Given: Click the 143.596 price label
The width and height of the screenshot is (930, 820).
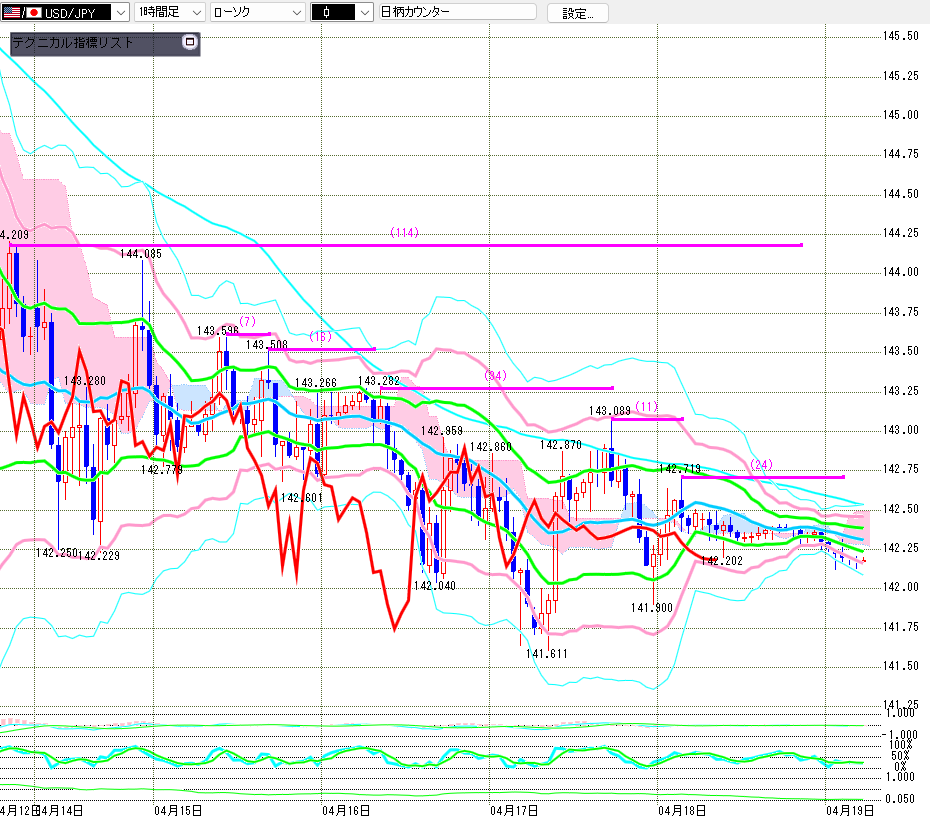Looking at the screenshot, I should pyautogui.click(x=218, y=331).
